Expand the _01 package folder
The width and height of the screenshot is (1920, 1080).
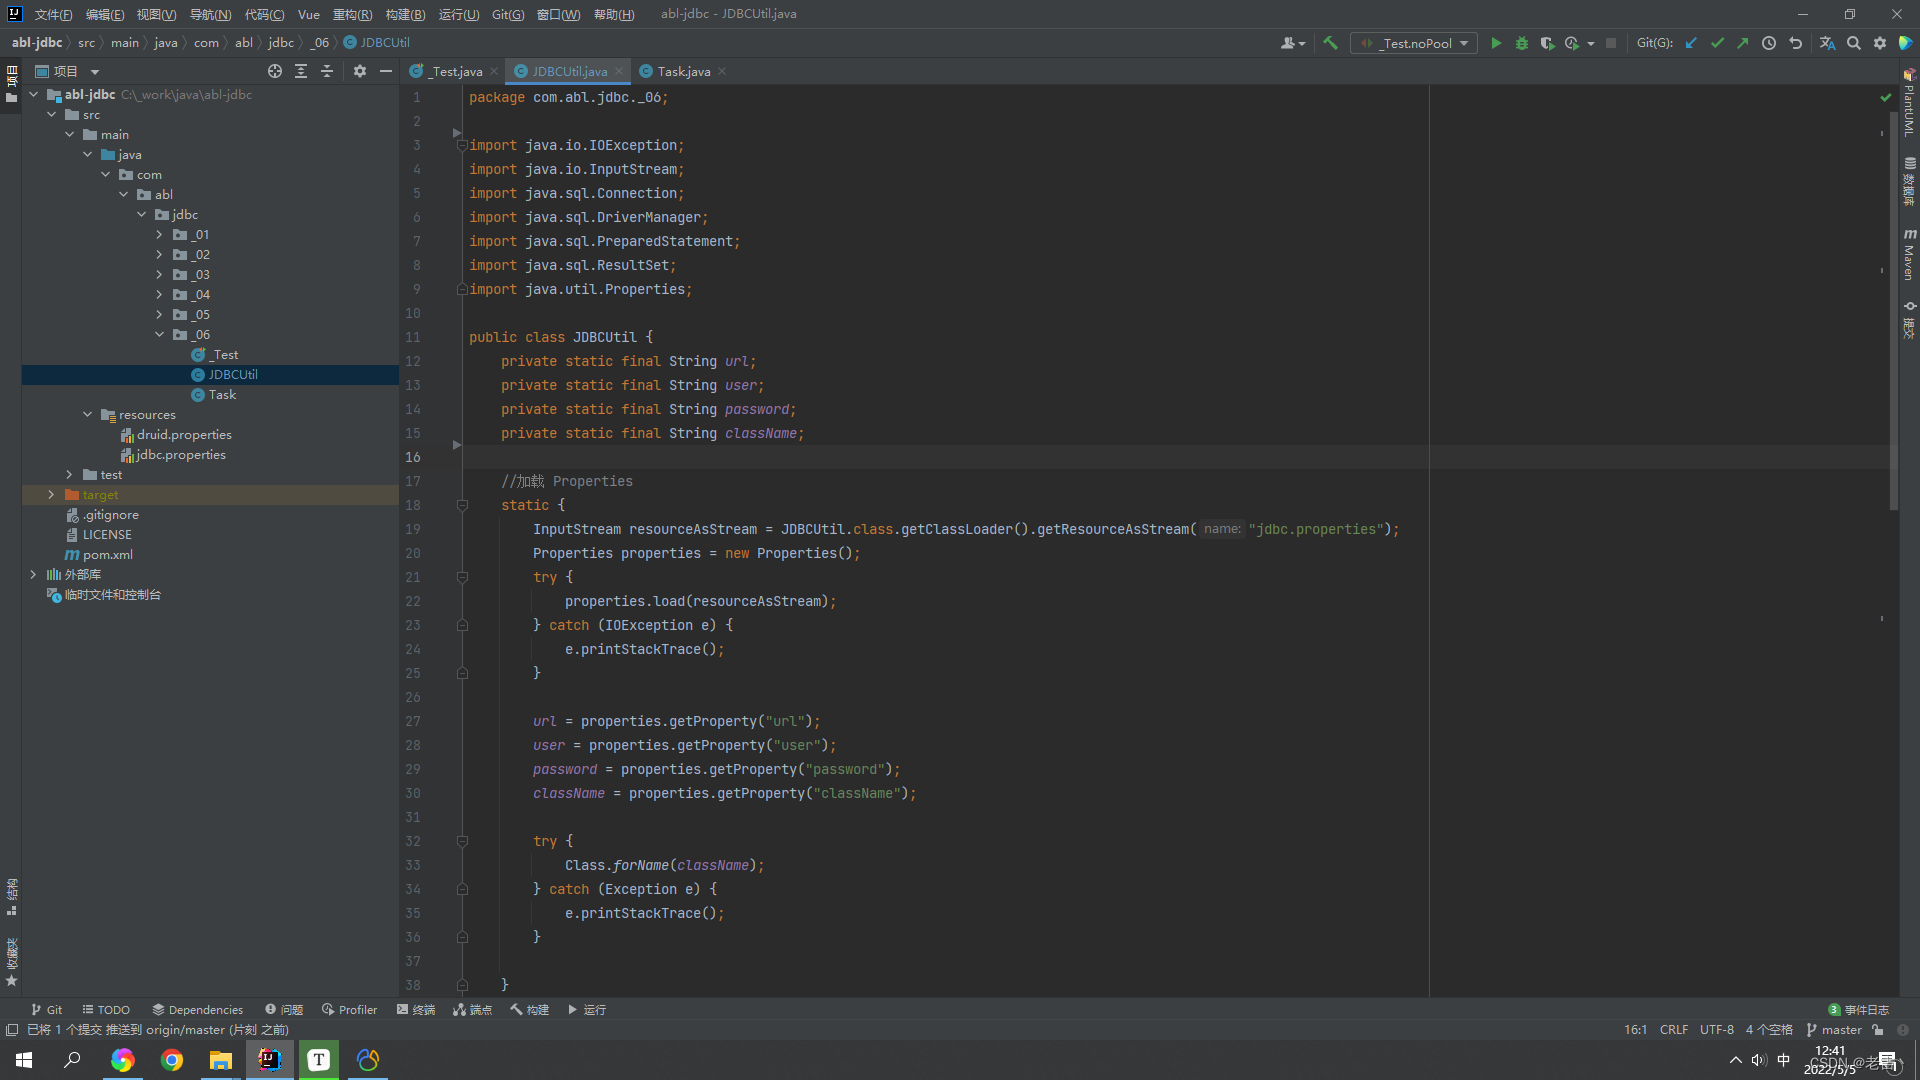[x=159, y=235]
